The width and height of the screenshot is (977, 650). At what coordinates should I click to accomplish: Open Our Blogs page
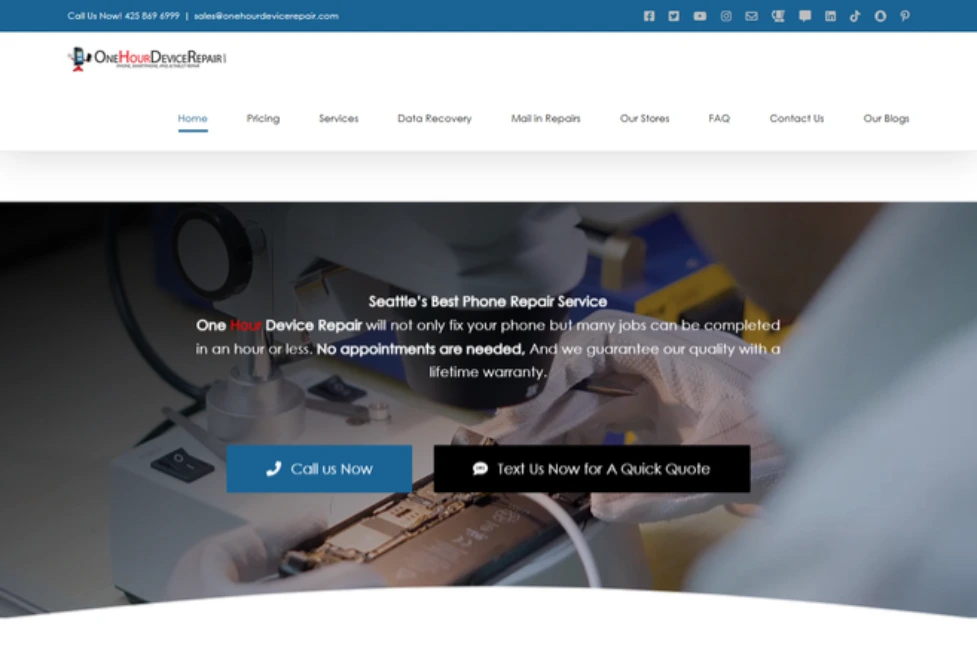pos(886,118)
